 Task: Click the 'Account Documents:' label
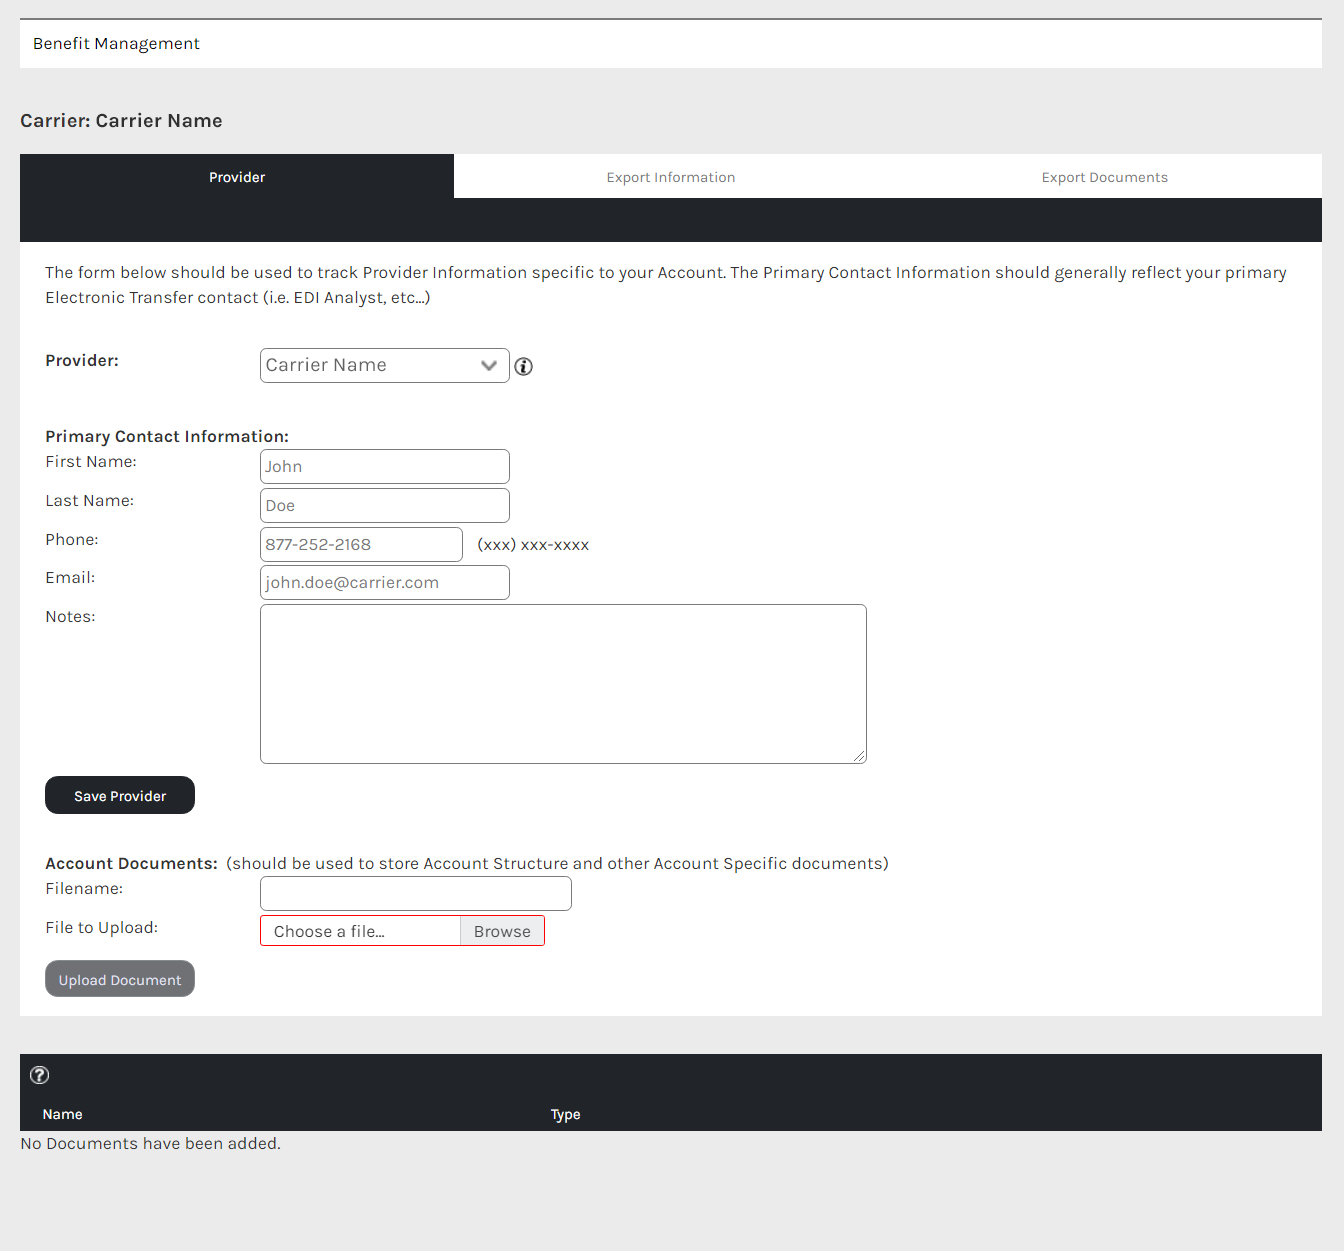pos(131,863)
